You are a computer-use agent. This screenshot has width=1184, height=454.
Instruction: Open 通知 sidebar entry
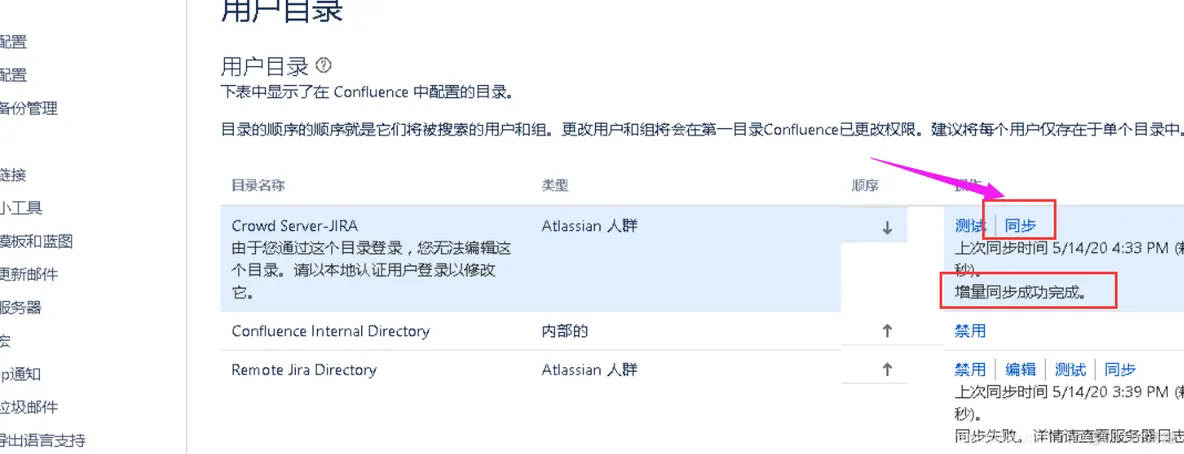point(20,374)
